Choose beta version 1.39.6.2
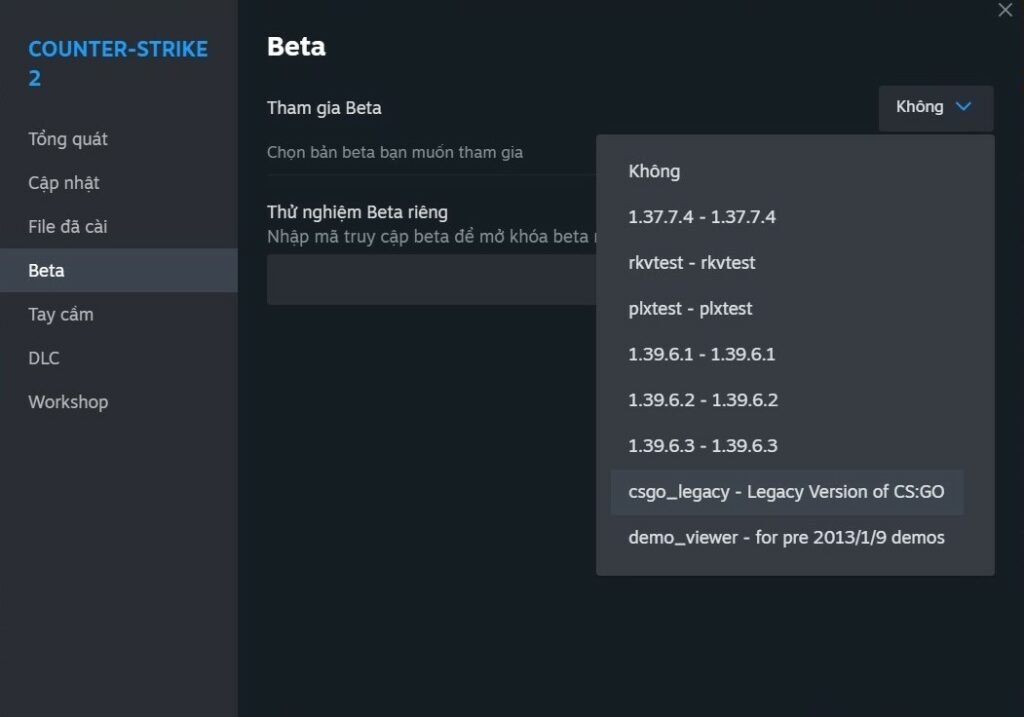Screen dimensions: 1024x717 pyautogui.click(x=703, y=400)
